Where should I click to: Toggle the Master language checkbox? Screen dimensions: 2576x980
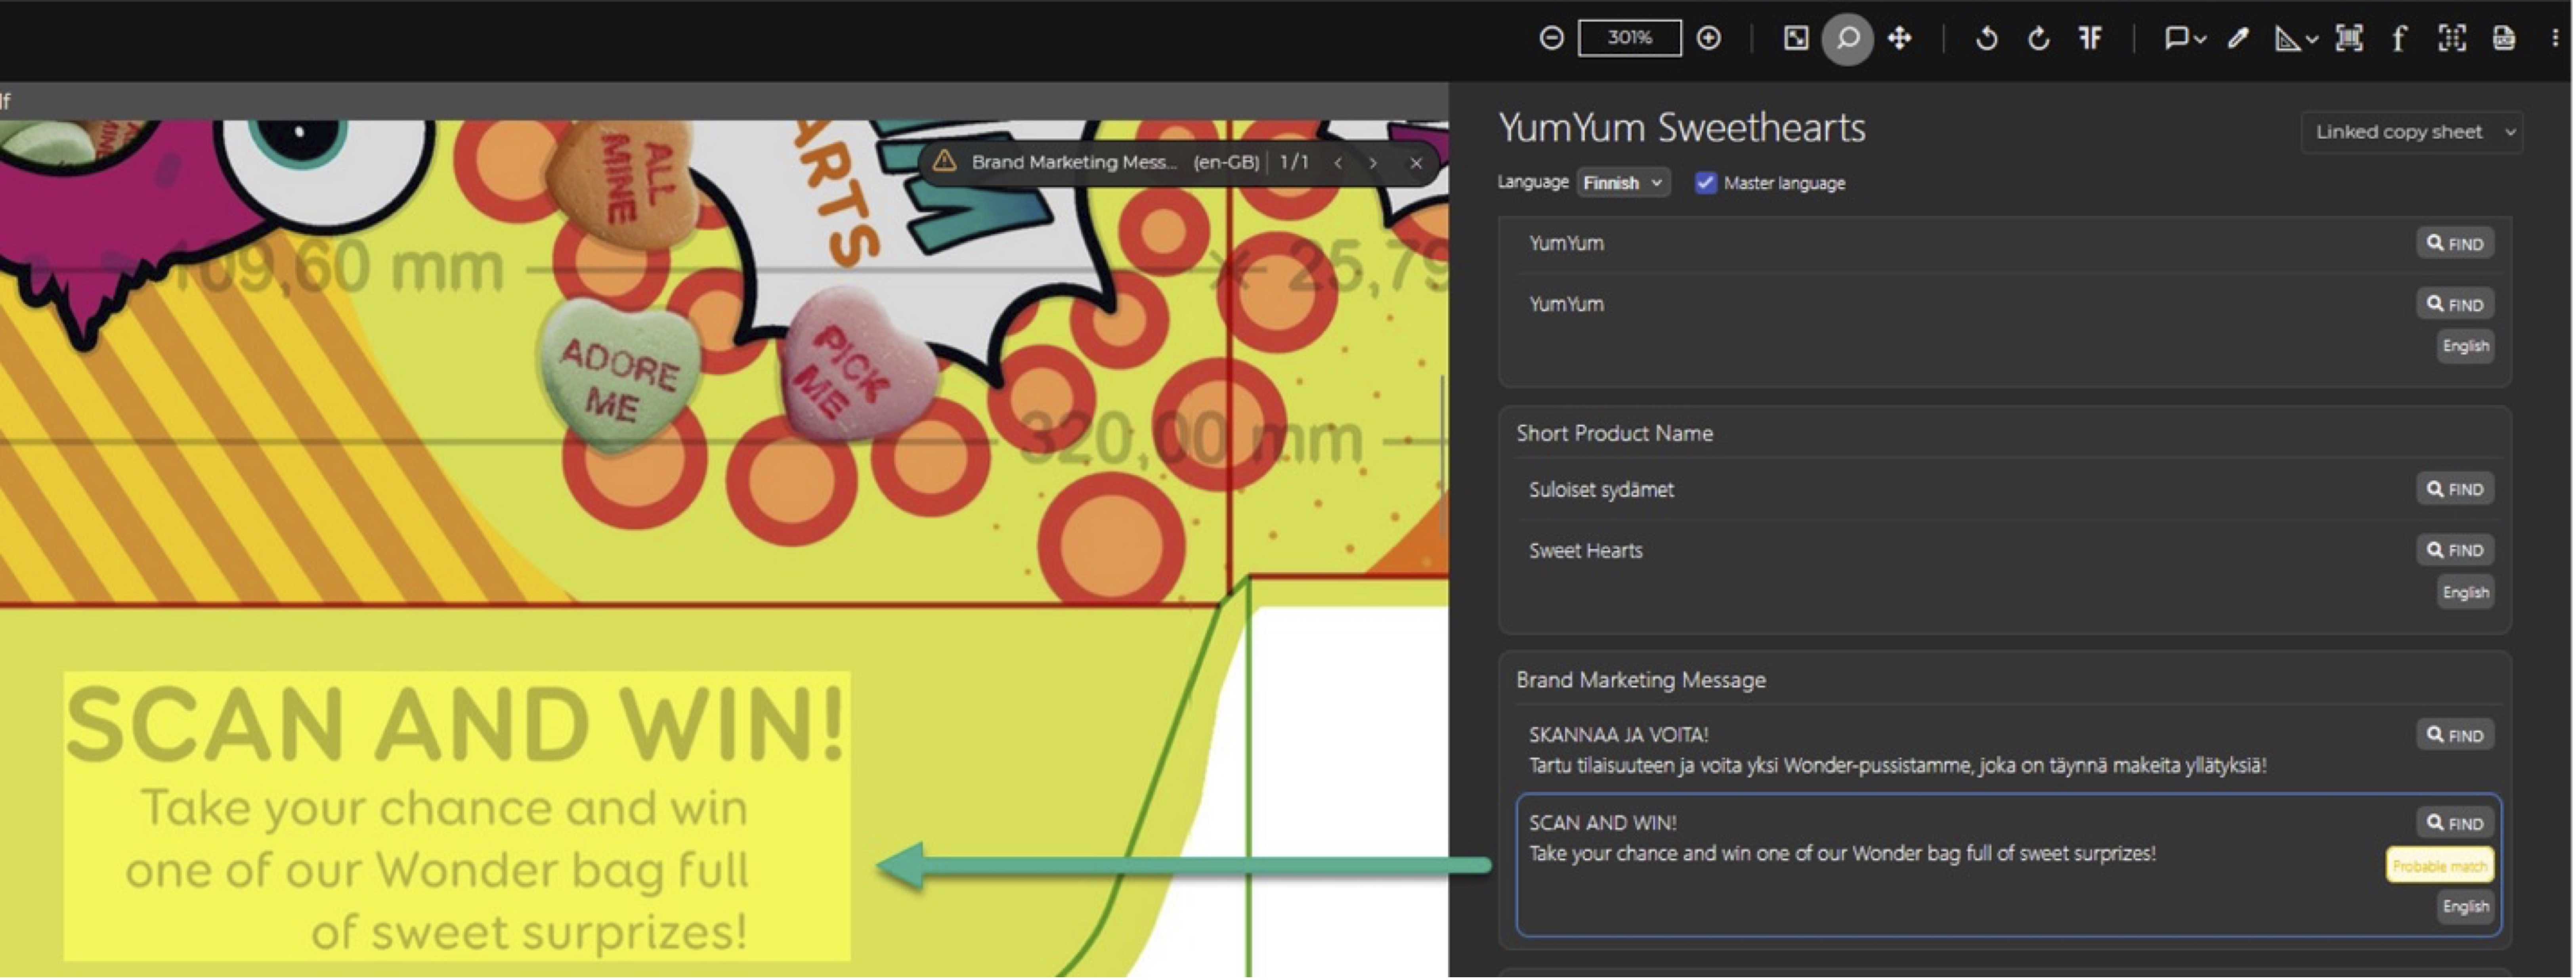1706,183
